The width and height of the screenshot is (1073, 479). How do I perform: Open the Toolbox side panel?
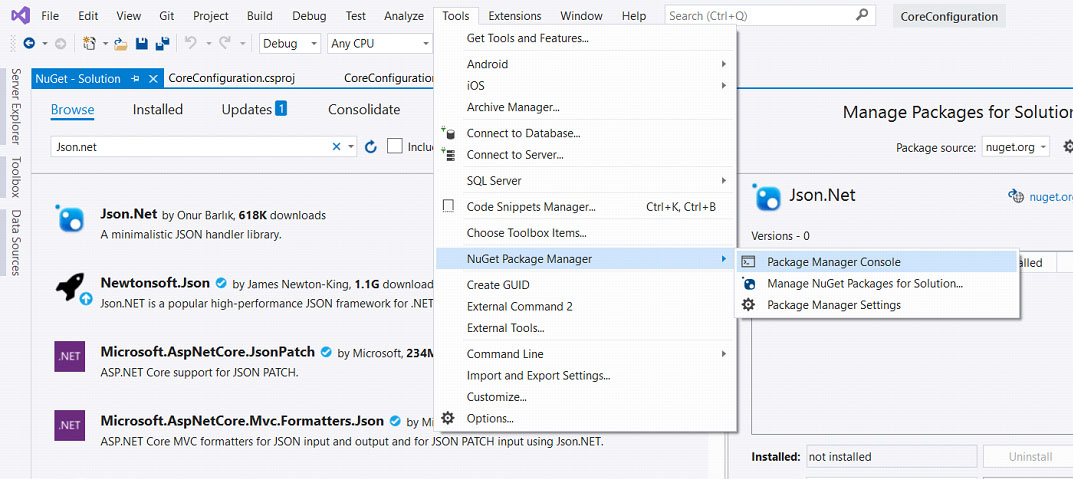pyautogui.click(x=16, y=177)
